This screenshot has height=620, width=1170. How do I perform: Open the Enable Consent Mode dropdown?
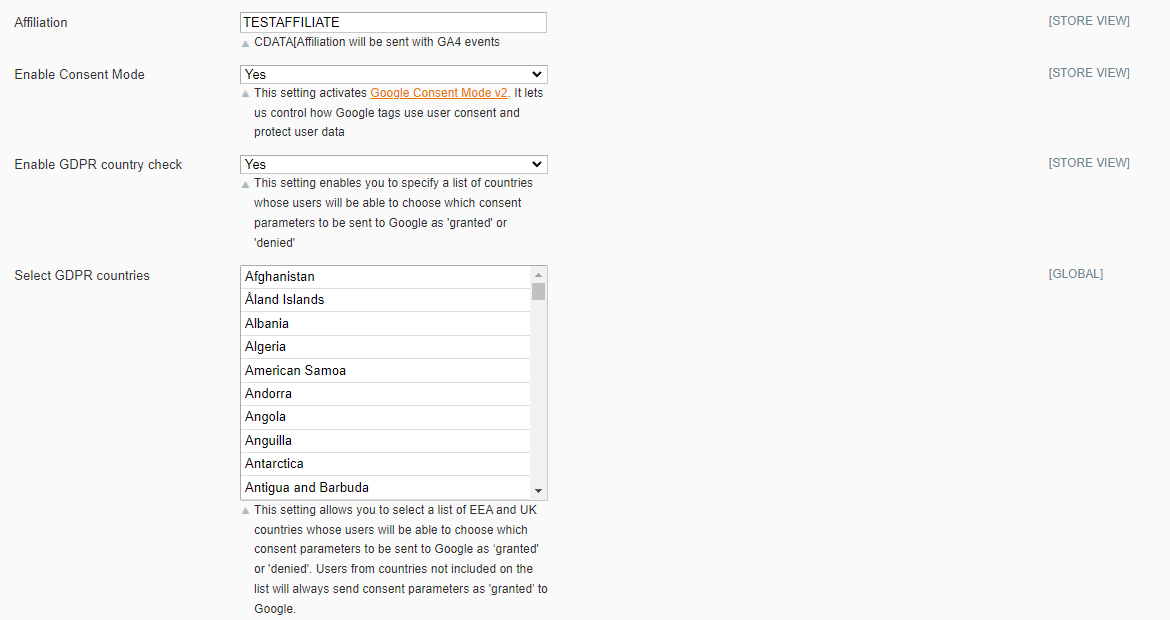[393, 74]
